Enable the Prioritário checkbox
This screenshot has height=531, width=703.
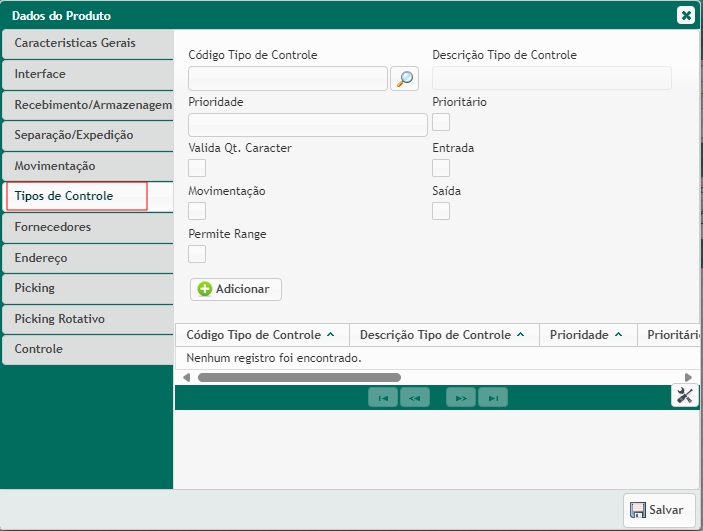pos(441,122)
